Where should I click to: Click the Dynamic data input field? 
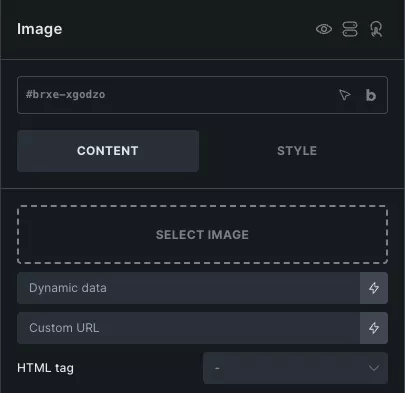[188, 288]
